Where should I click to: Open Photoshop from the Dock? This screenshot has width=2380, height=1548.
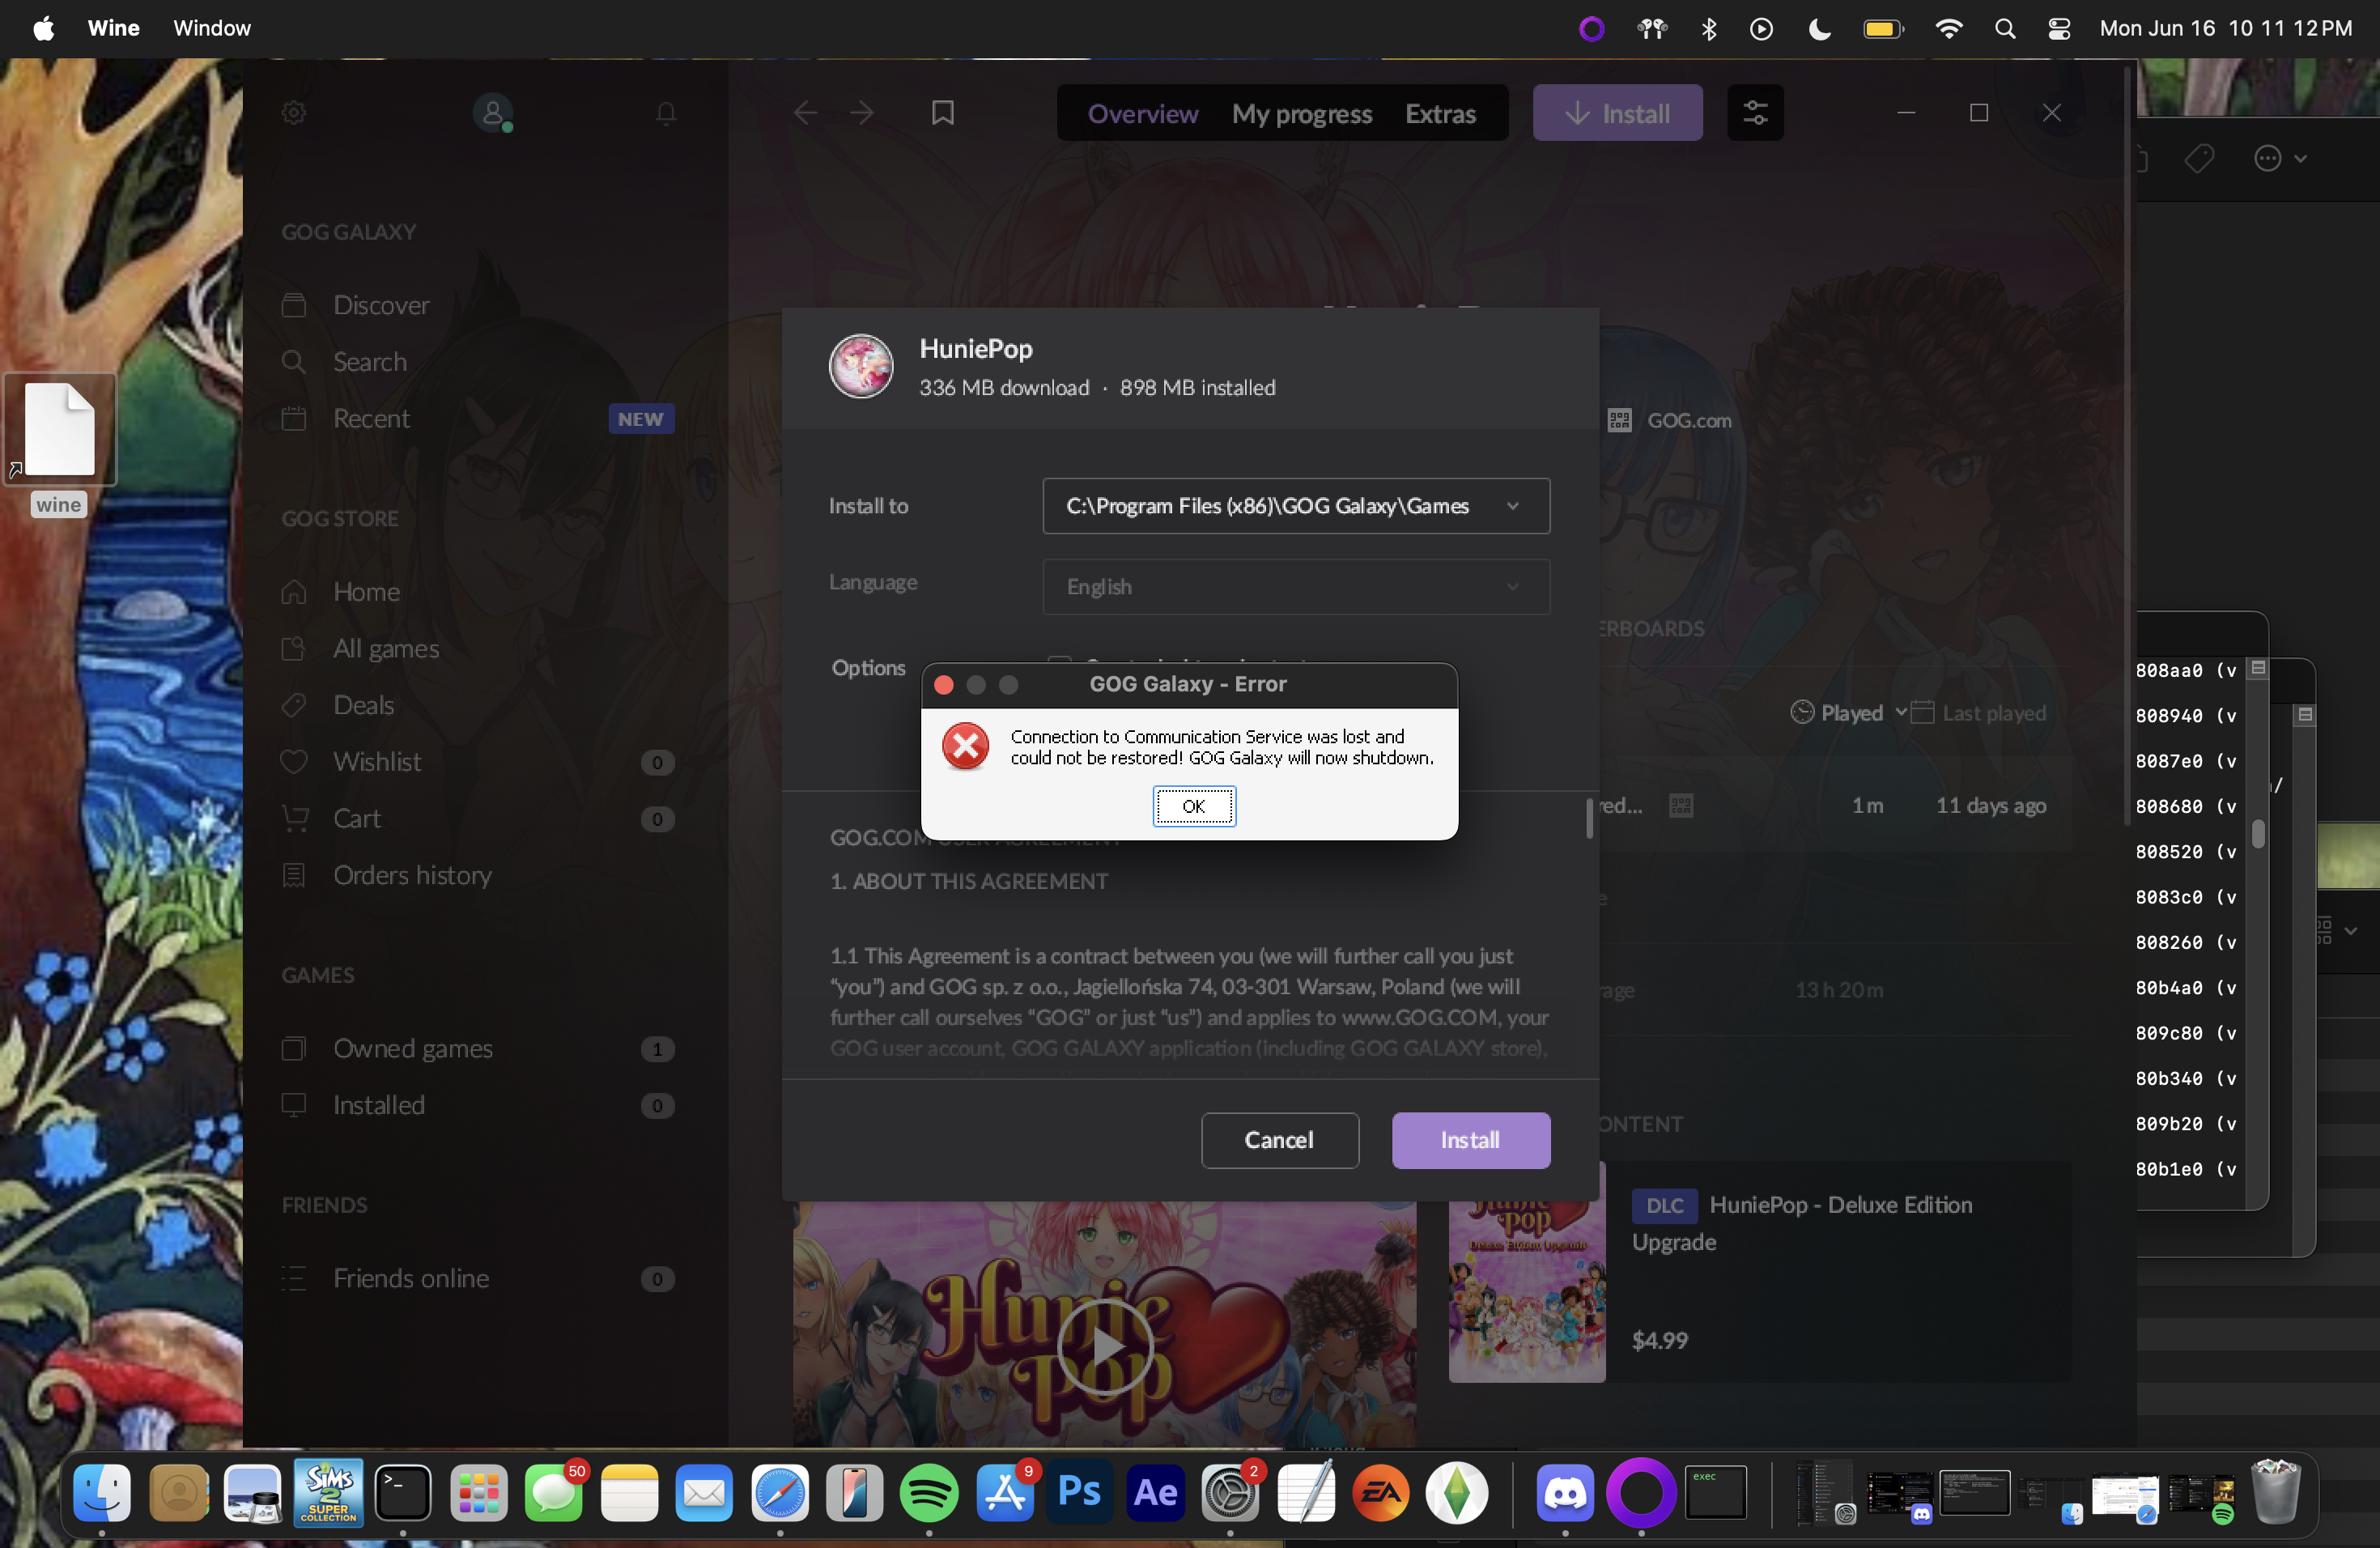[1080, 1493]
